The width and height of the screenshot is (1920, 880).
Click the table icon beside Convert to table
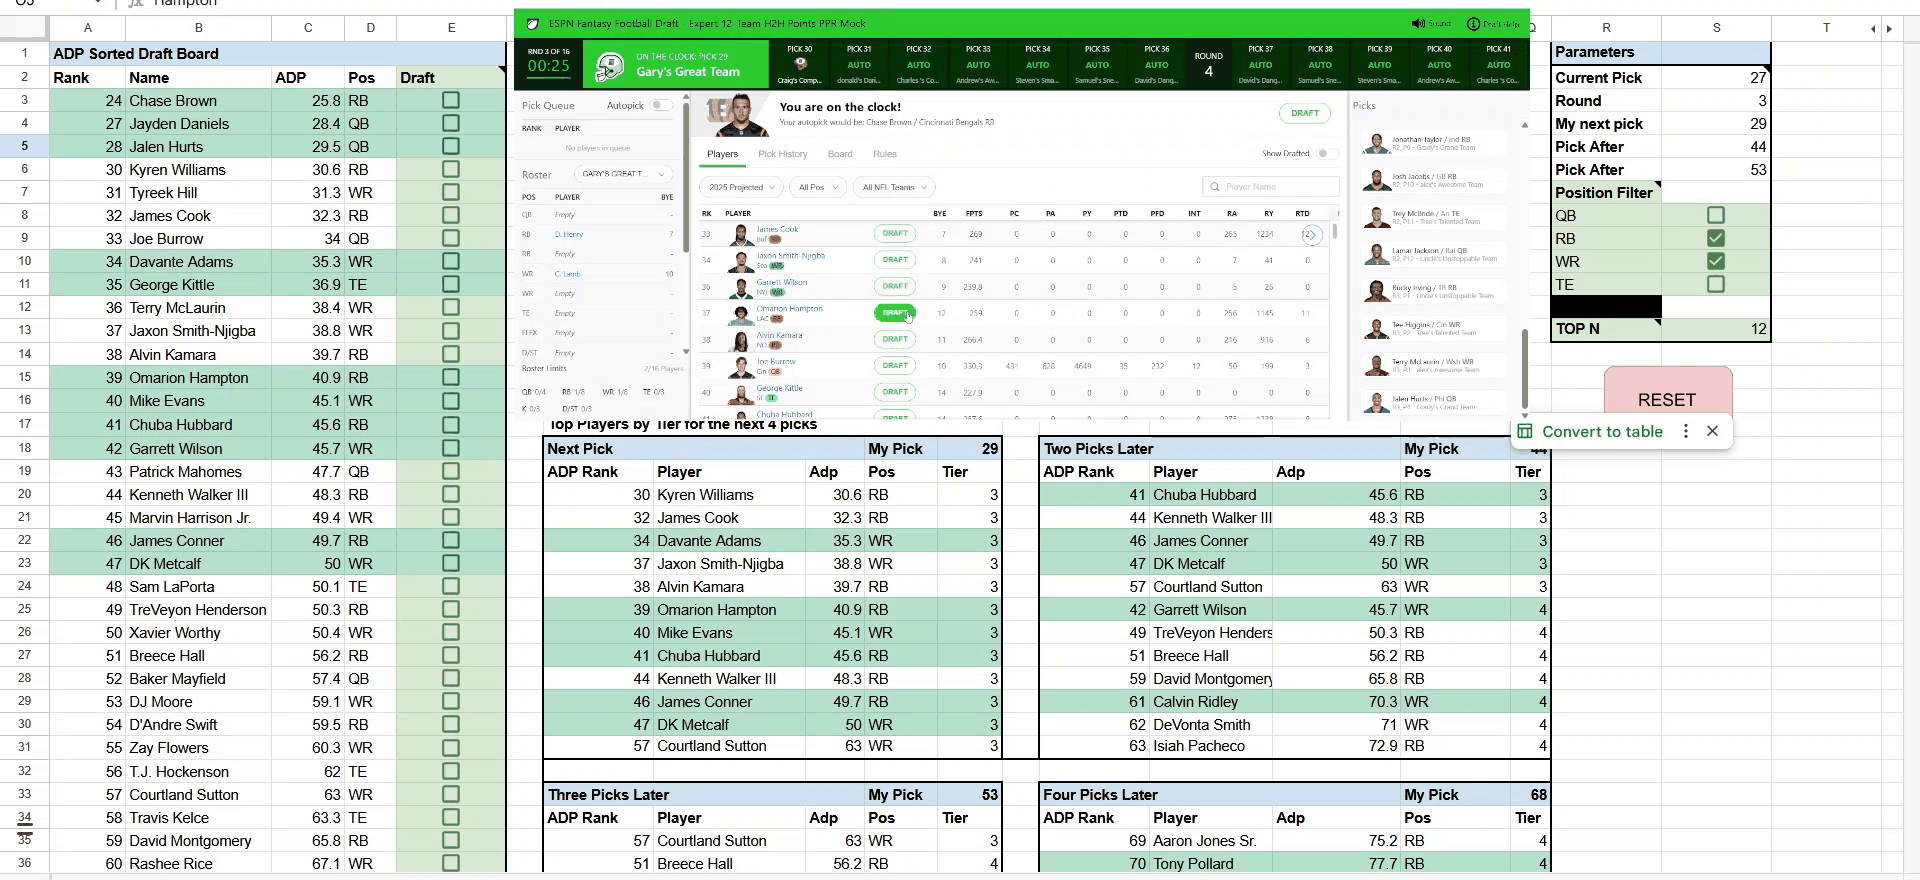click(x=1525, y=431)
